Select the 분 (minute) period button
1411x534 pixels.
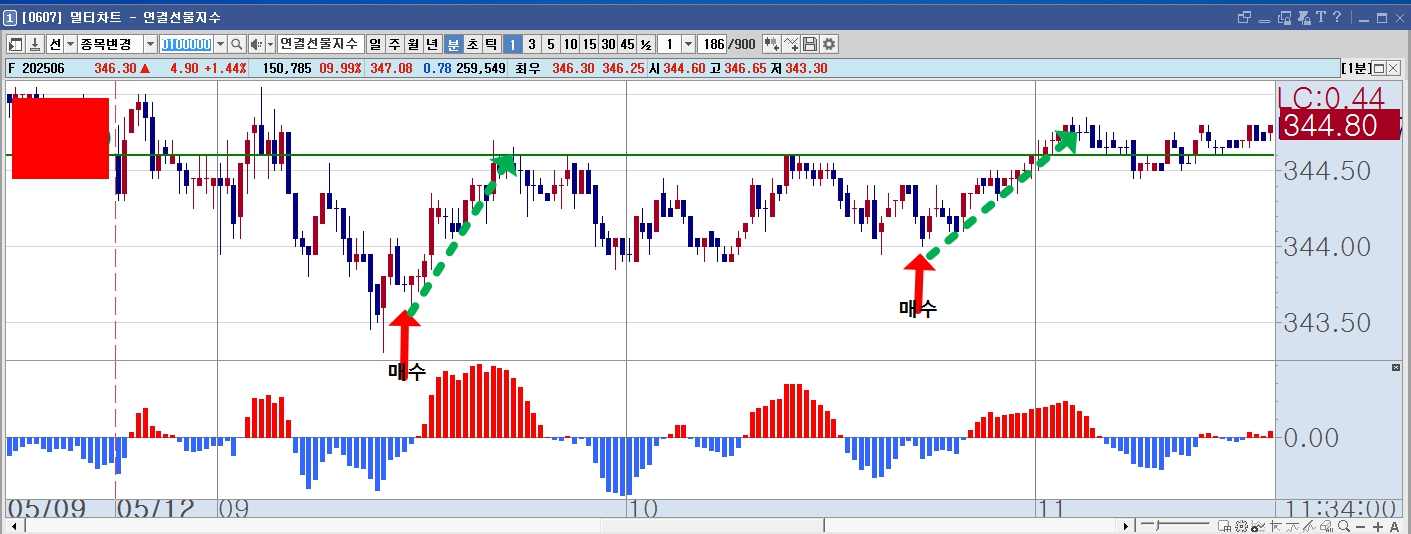point(453,44)
